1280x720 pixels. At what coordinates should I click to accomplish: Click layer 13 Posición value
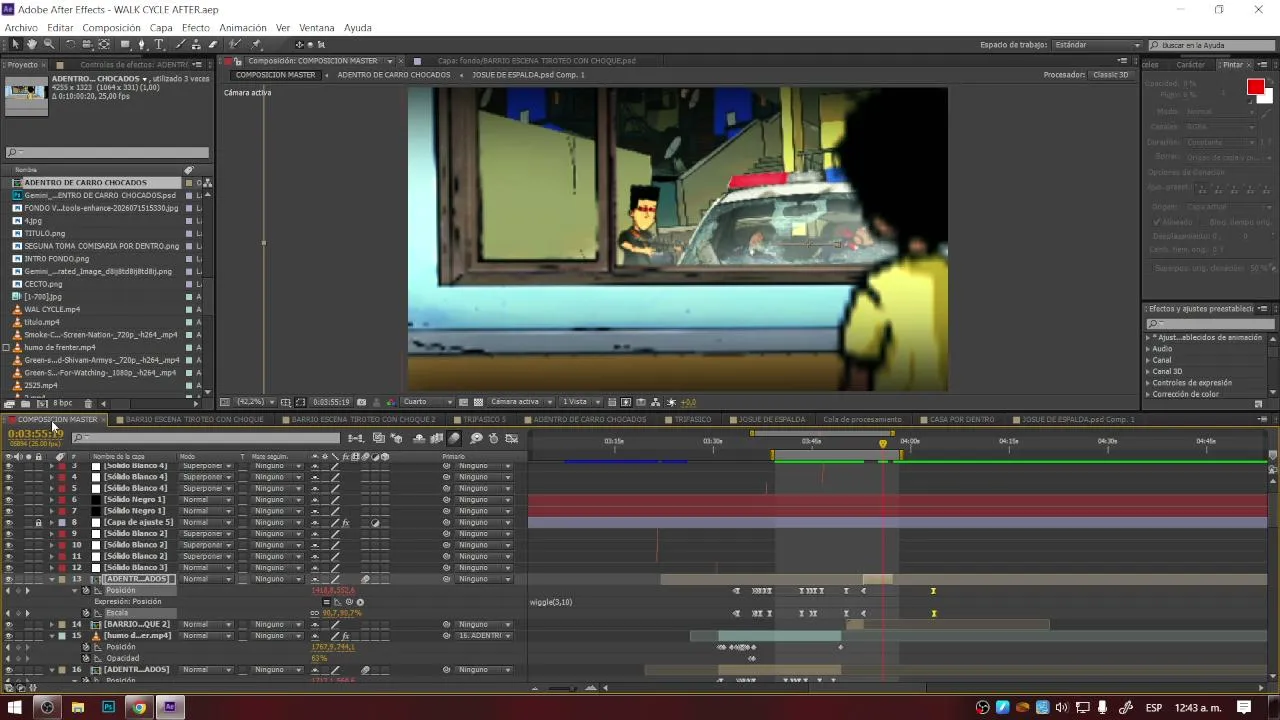point(333,591)
